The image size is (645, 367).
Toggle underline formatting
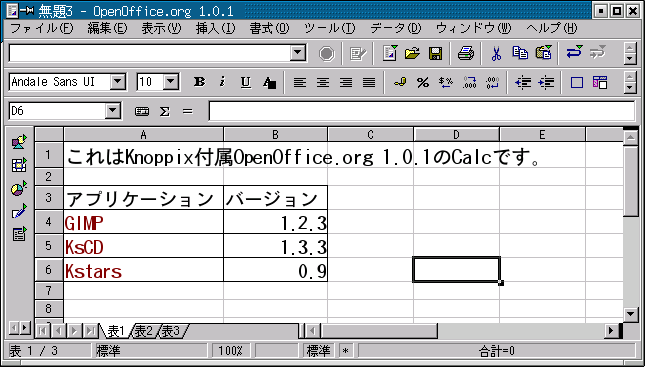click(246, 82)
